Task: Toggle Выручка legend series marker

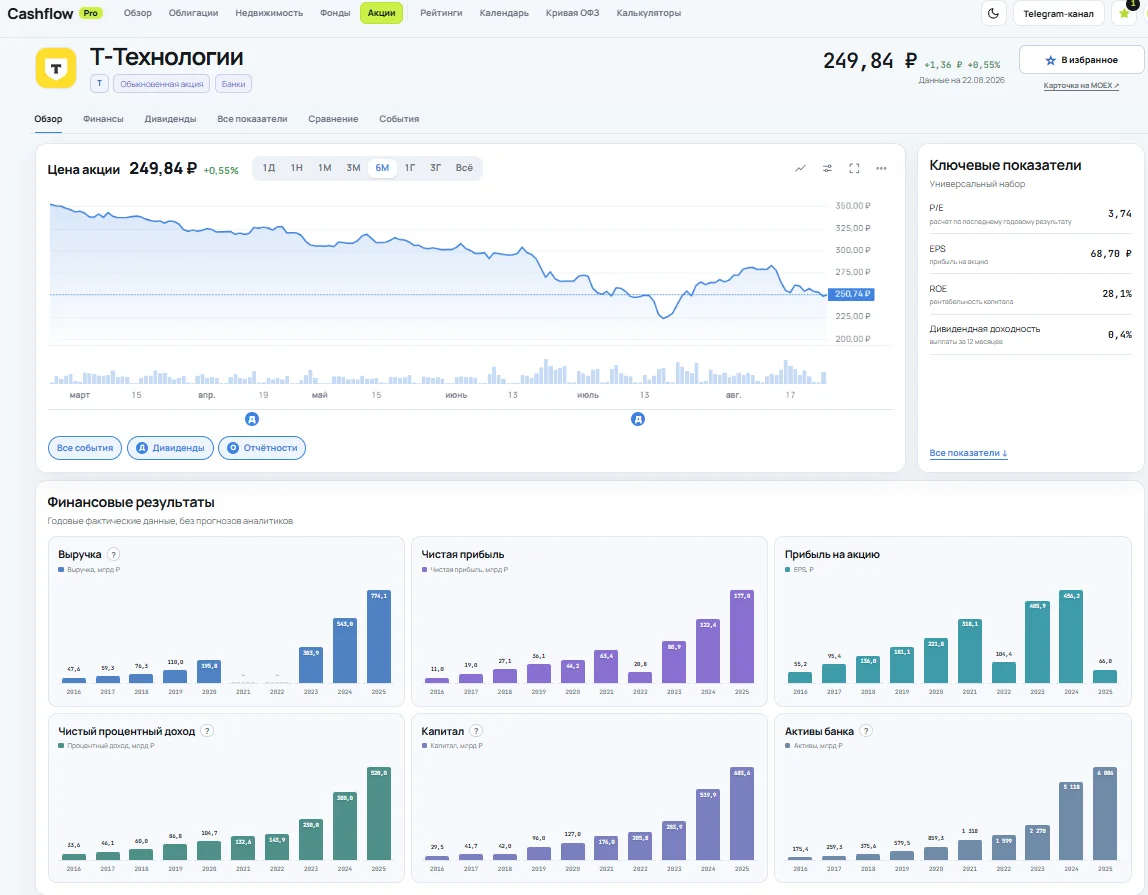Action: (x=61, y=570)
